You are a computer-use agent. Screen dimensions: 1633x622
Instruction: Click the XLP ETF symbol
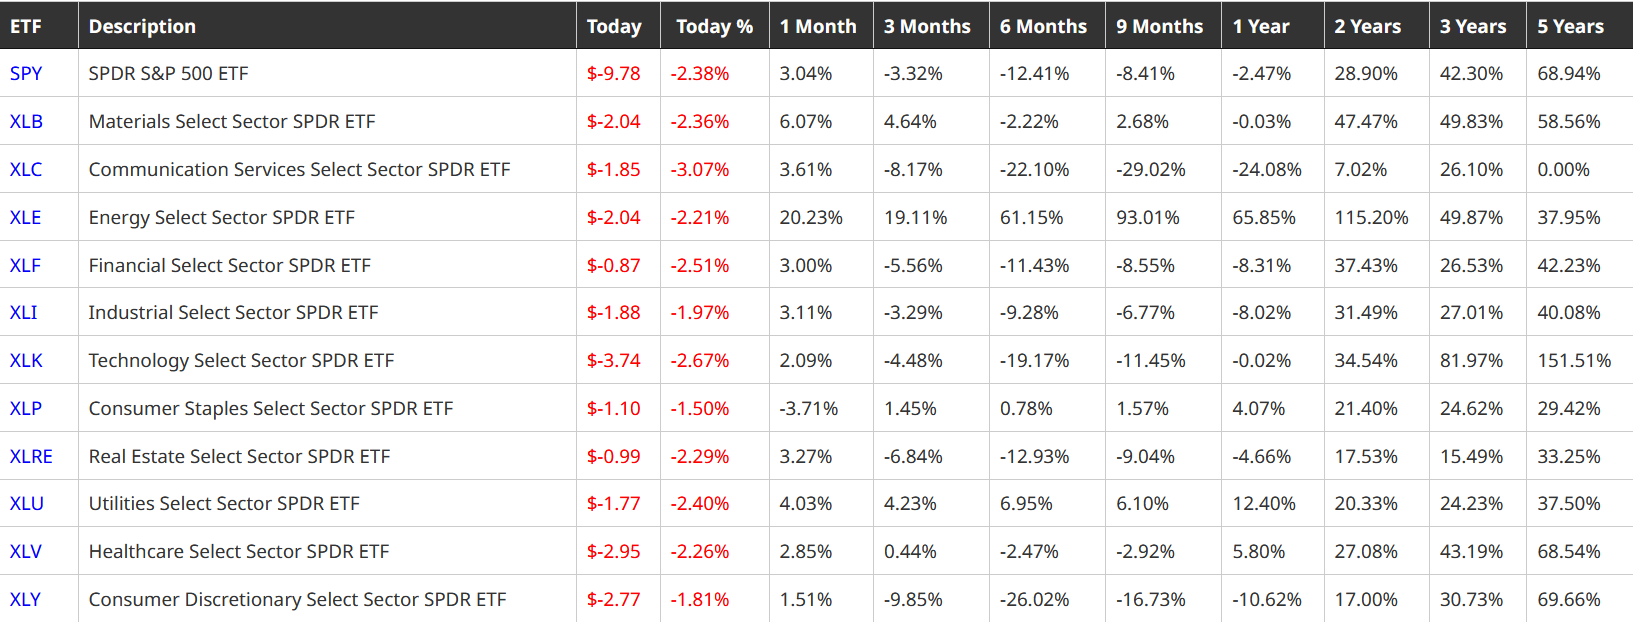click(26, 409)
